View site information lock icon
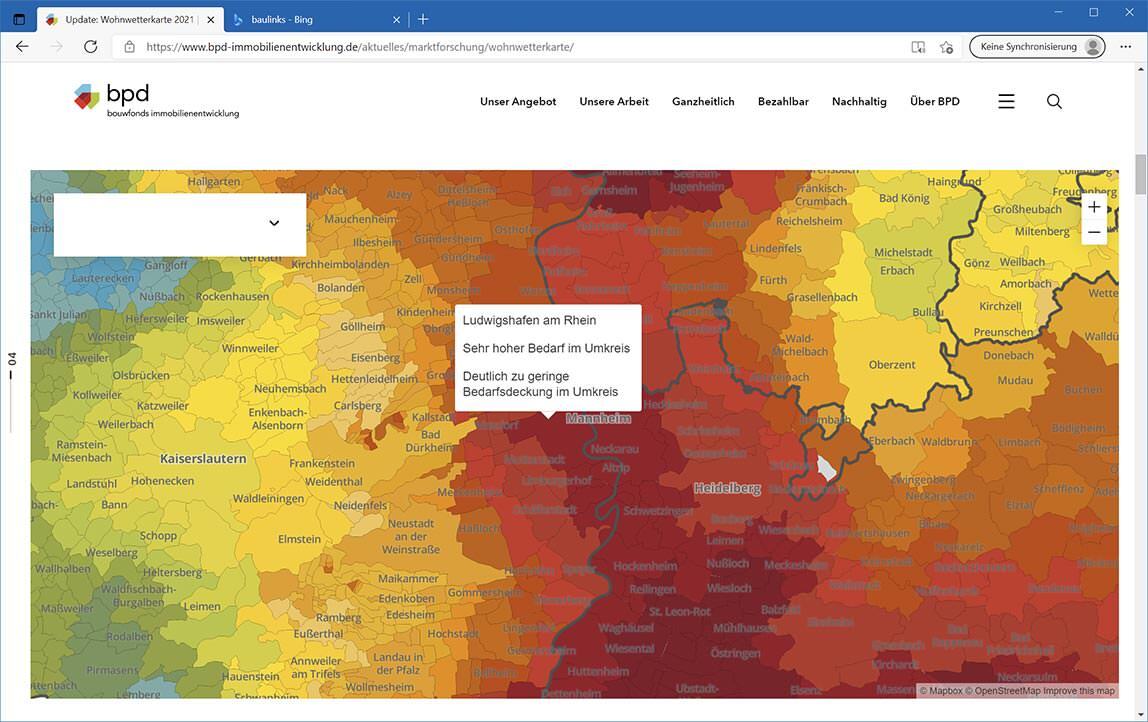This screenshot has width=1148, height=722. pyautogui.click(x=130, y=47)
